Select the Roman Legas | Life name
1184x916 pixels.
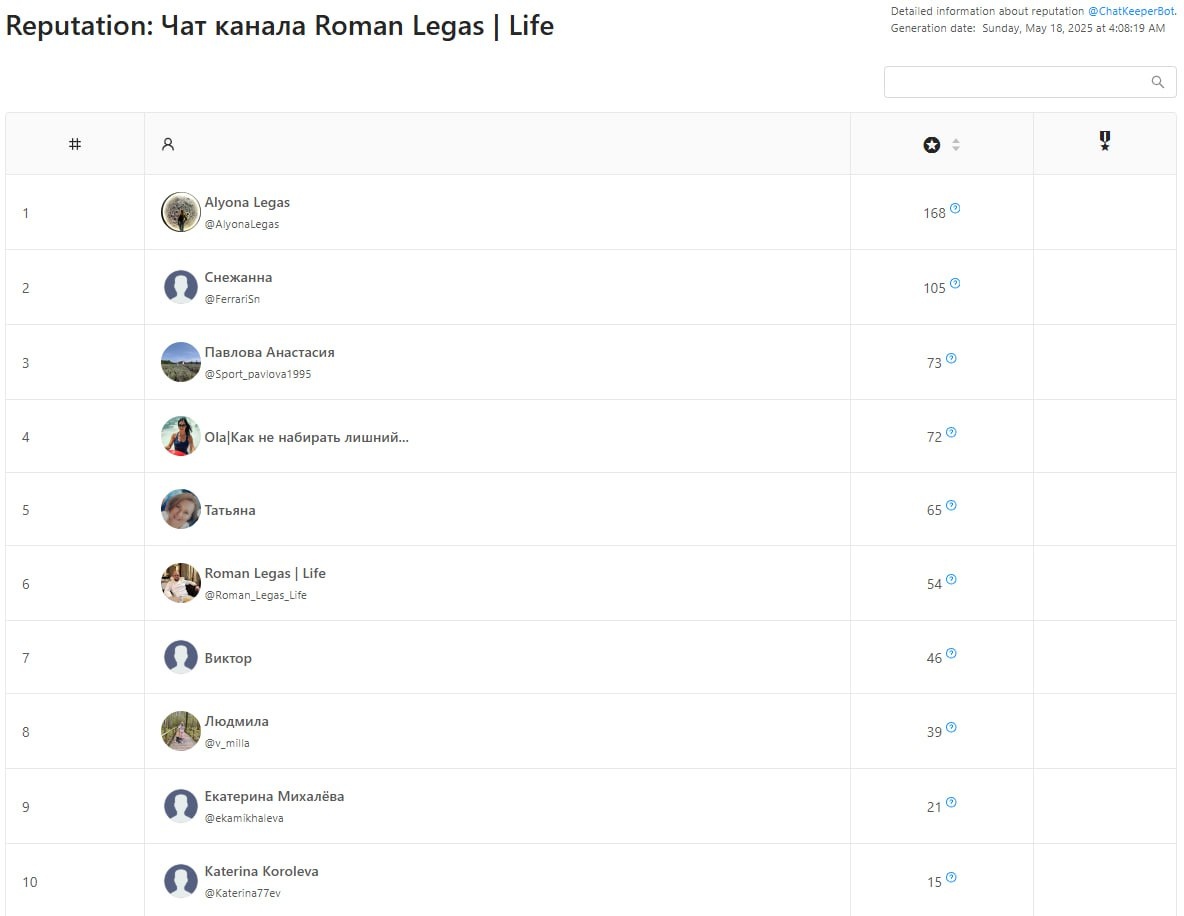coord(265,573)
